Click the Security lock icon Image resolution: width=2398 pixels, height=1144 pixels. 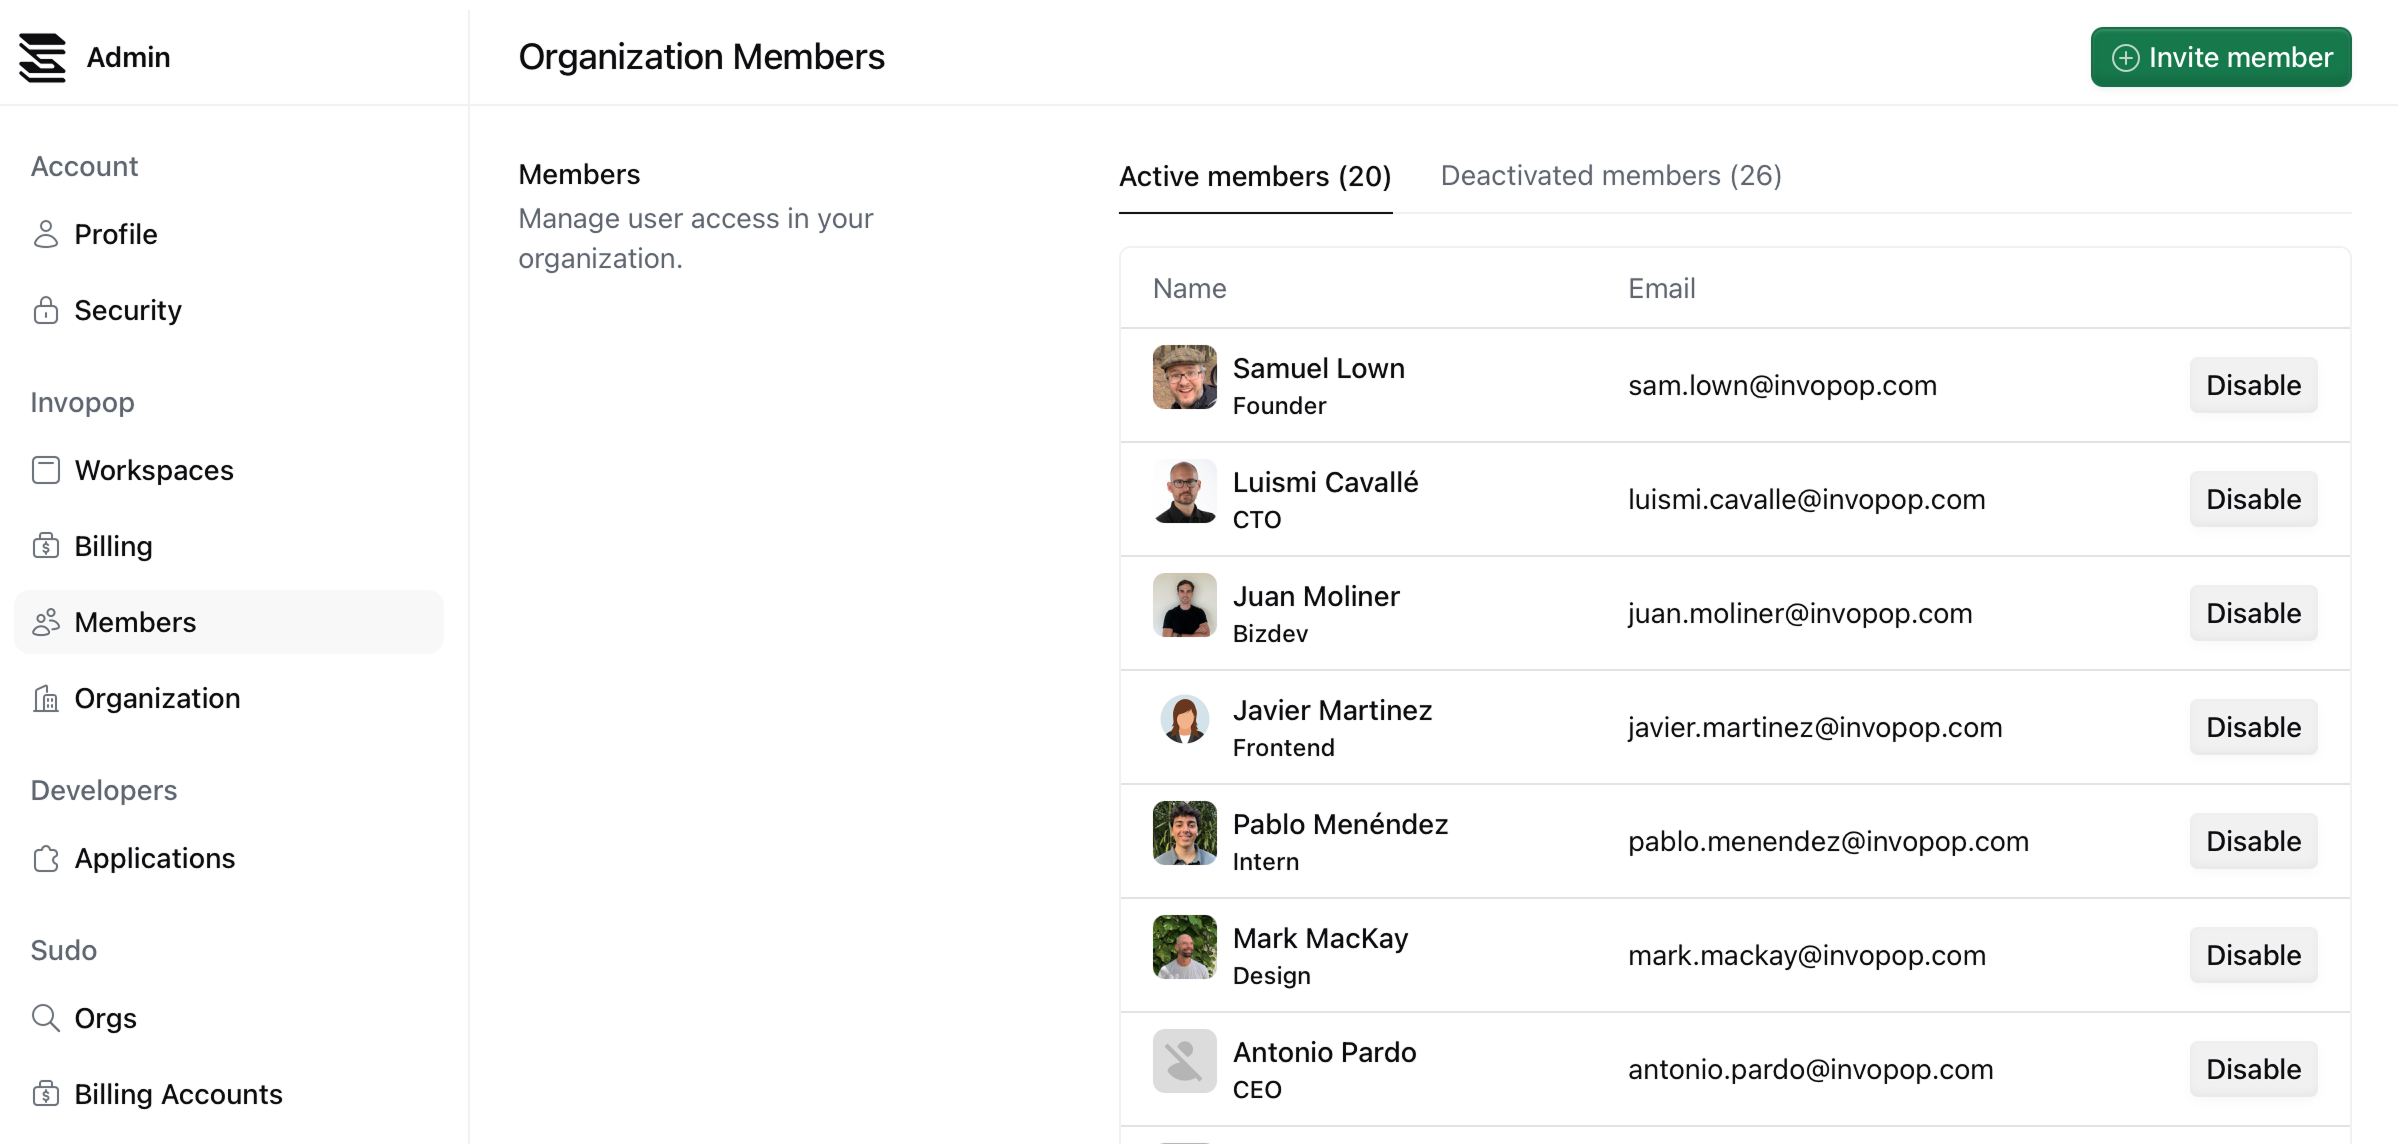(x=46, y=310)
